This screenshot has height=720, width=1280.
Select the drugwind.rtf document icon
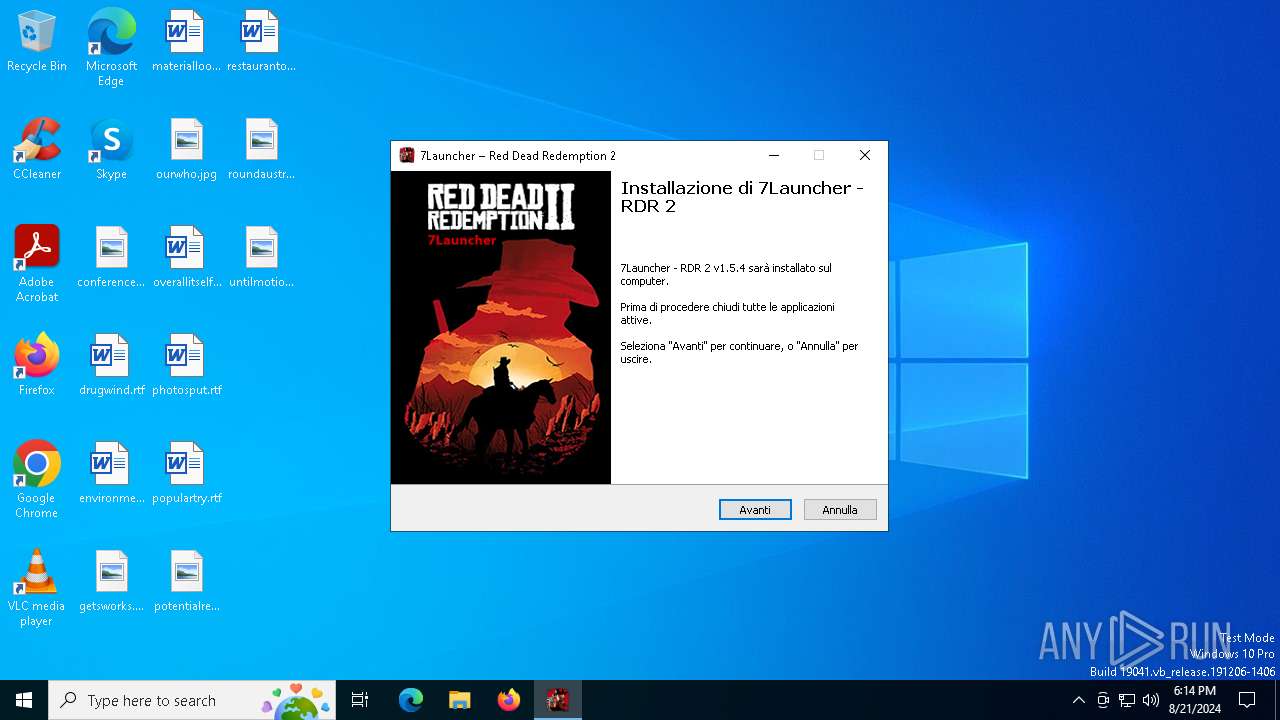(x=111, y=366)
